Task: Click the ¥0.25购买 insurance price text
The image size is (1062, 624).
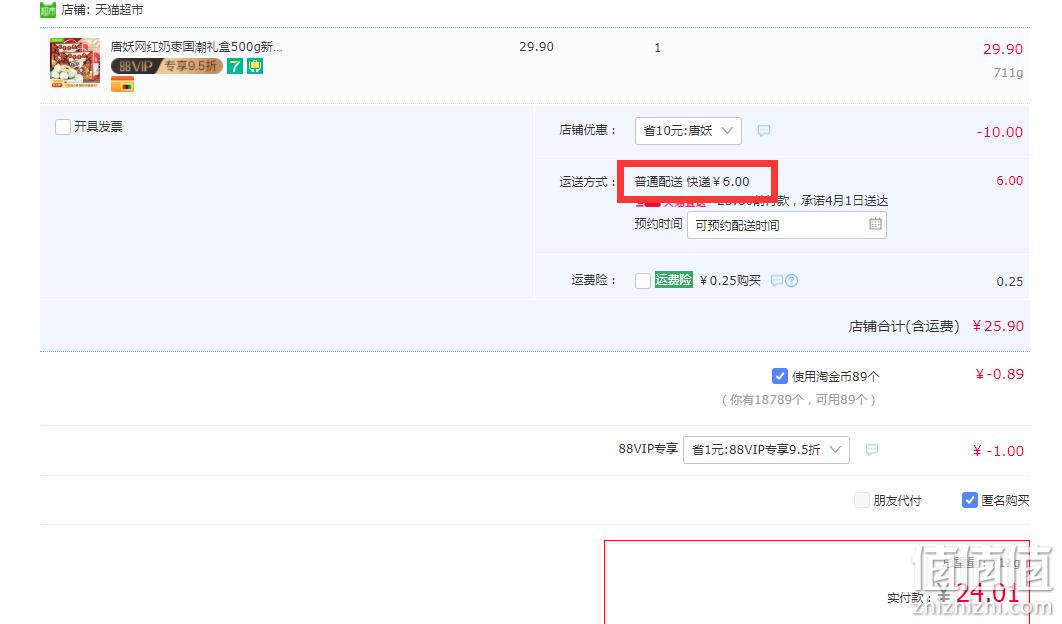Action: point(730,280)
